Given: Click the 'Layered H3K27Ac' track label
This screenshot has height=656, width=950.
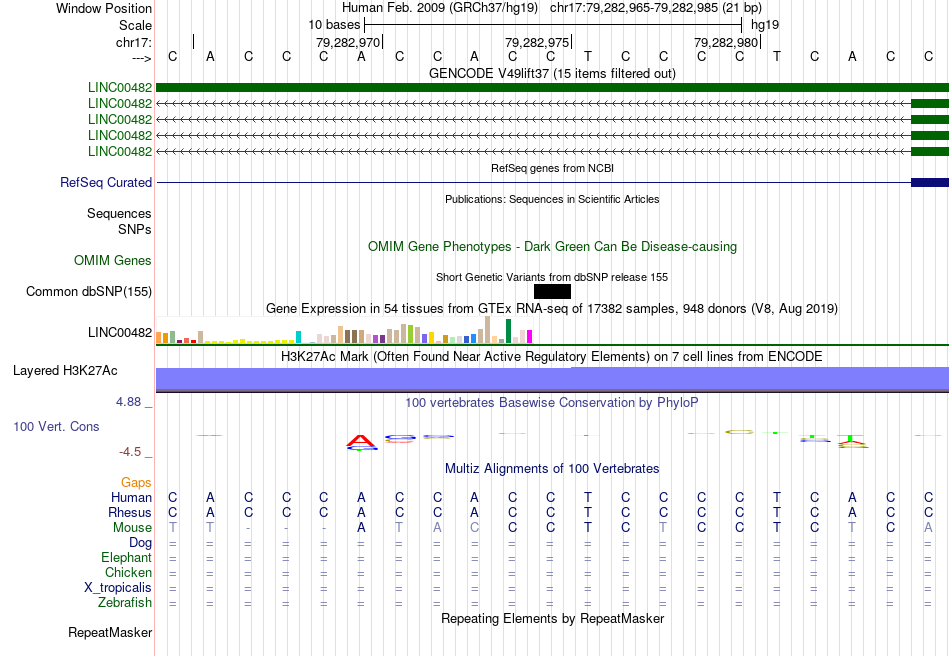Looking at the screenshot, I should tap(65, 371).
